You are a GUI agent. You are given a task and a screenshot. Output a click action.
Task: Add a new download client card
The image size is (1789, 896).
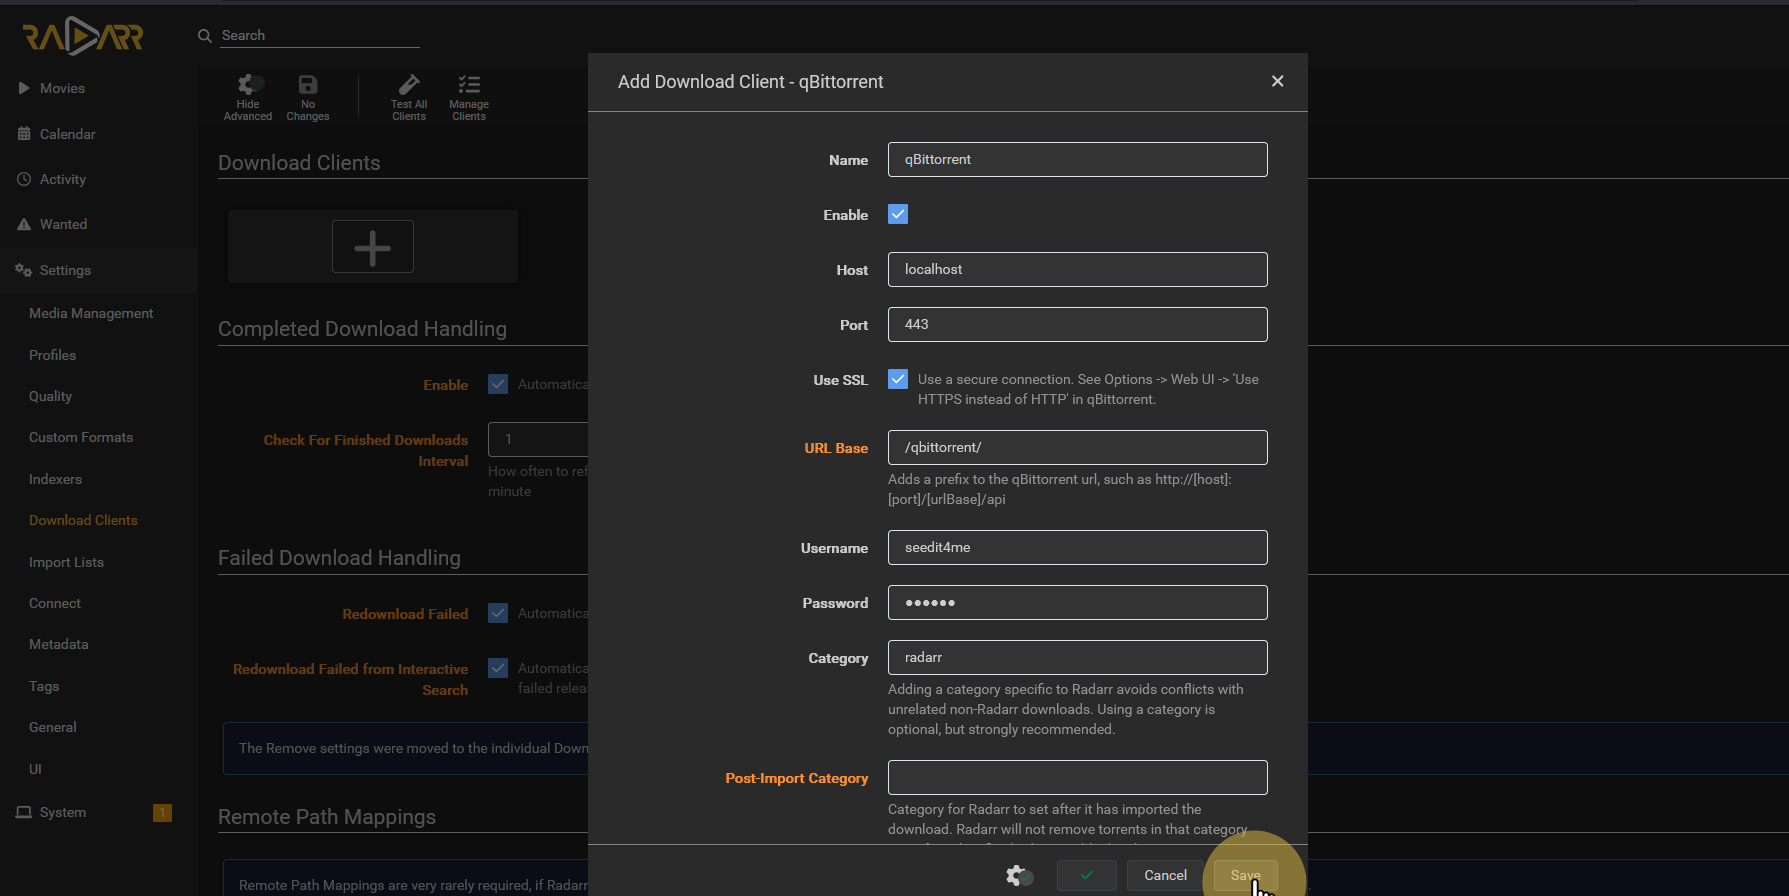pyautogui.click(x=373, y=247)
